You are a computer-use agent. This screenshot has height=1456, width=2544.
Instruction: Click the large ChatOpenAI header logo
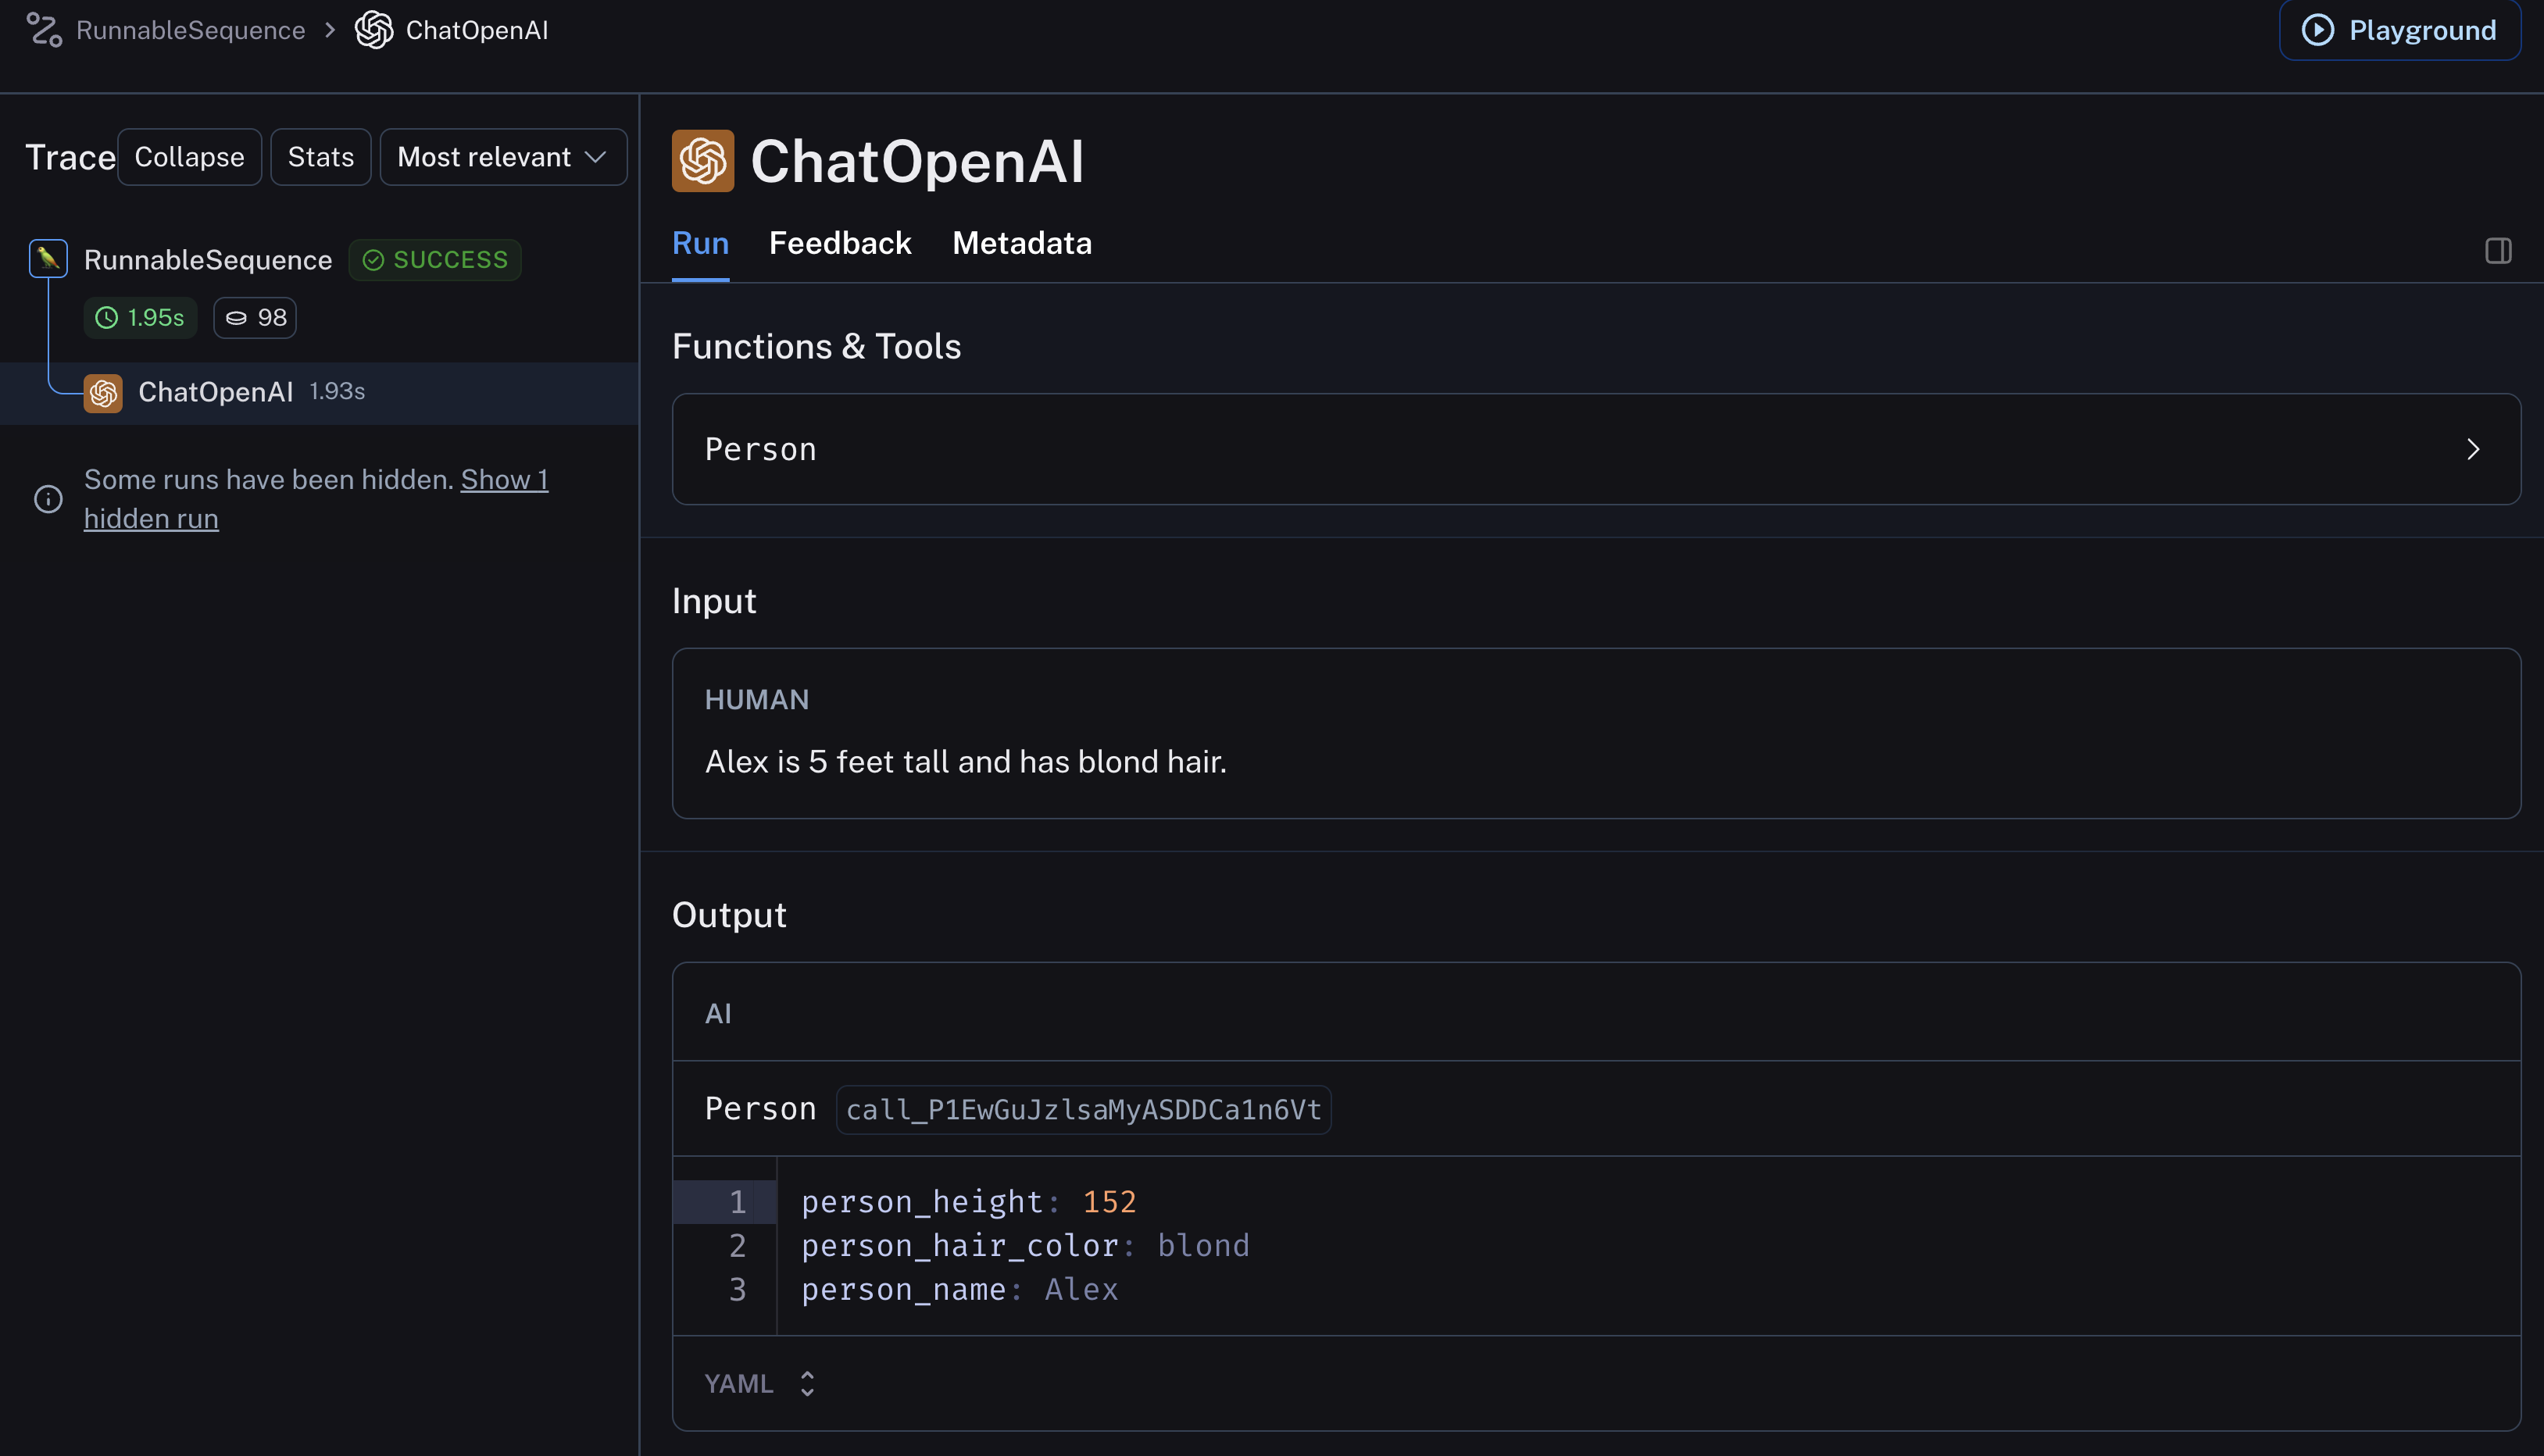pos(702,161)
